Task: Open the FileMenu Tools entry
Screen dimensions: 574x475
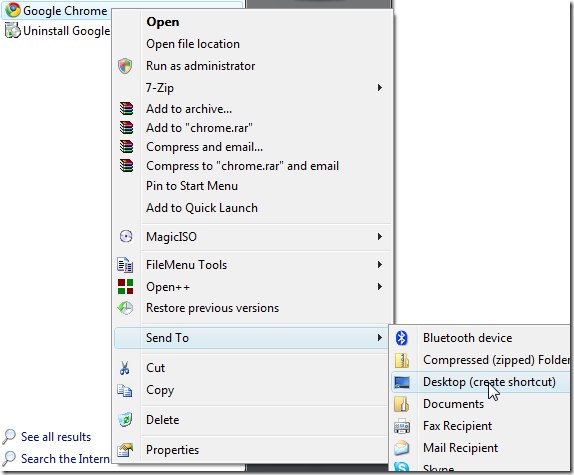Action: [x=253, y=265]
